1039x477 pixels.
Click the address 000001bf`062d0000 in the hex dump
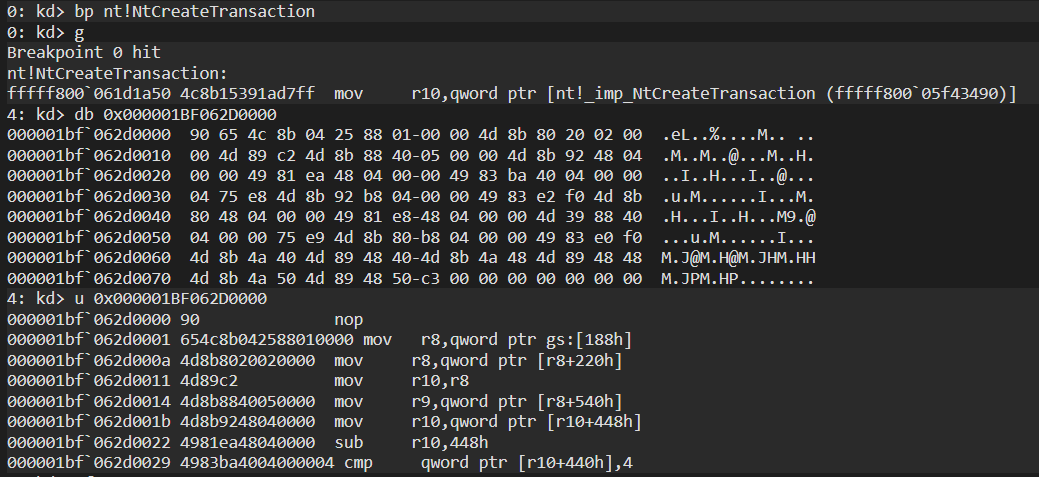click(x=89, y=134)
